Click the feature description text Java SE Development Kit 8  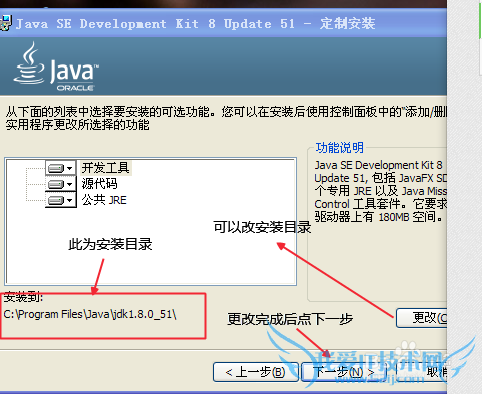point(379,165)
